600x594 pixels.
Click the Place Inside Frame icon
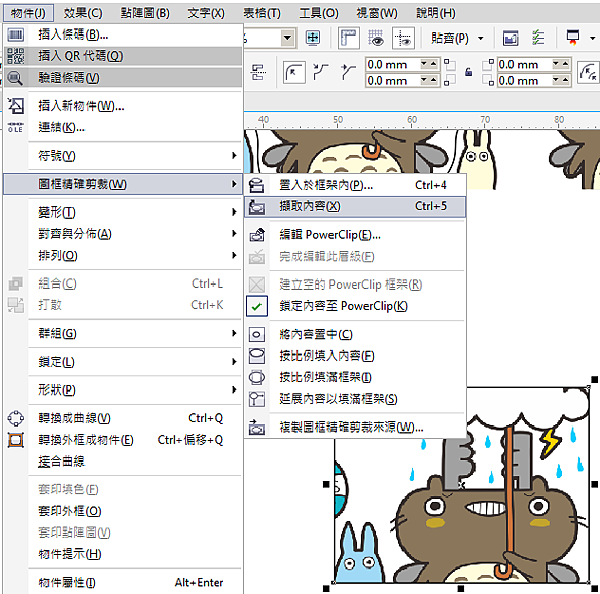(x=257, y=185)
